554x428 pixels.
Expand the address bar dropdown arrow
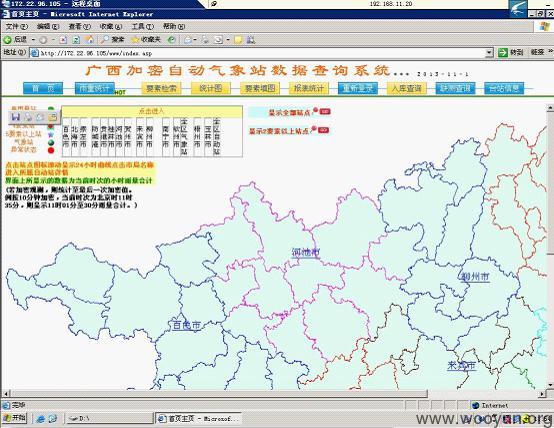[489, 53]
